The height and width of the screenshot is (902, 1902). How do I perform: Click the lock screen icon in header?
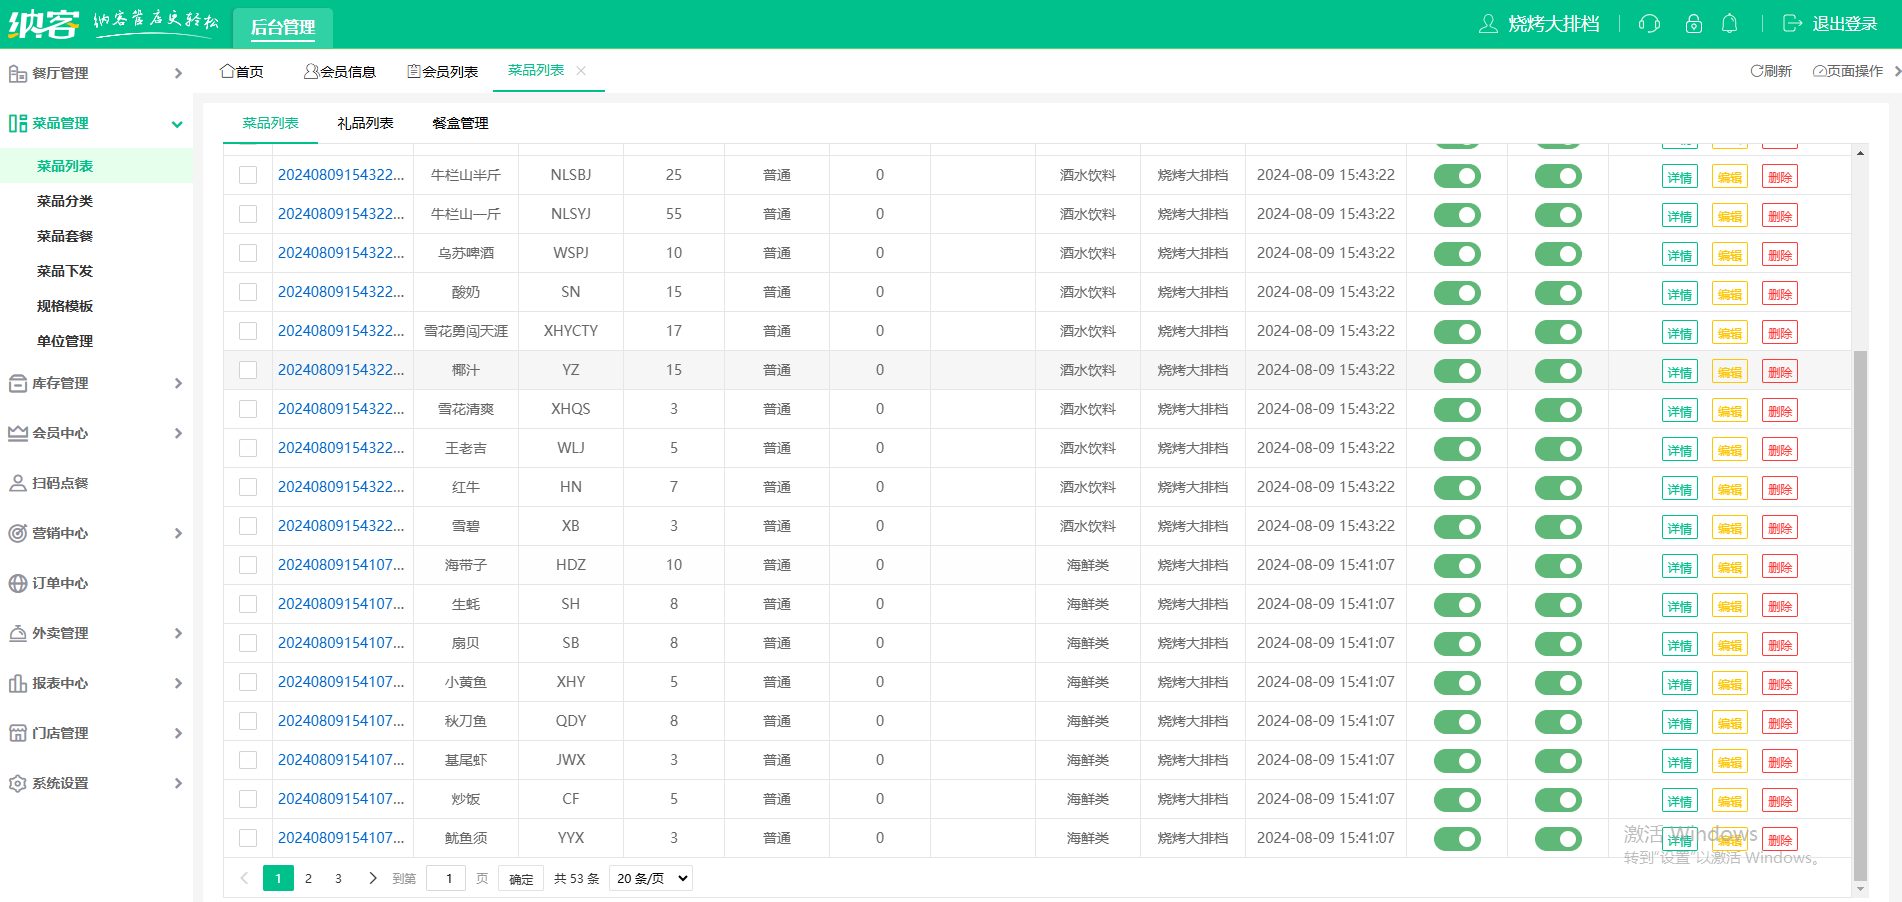[1693, 24]
